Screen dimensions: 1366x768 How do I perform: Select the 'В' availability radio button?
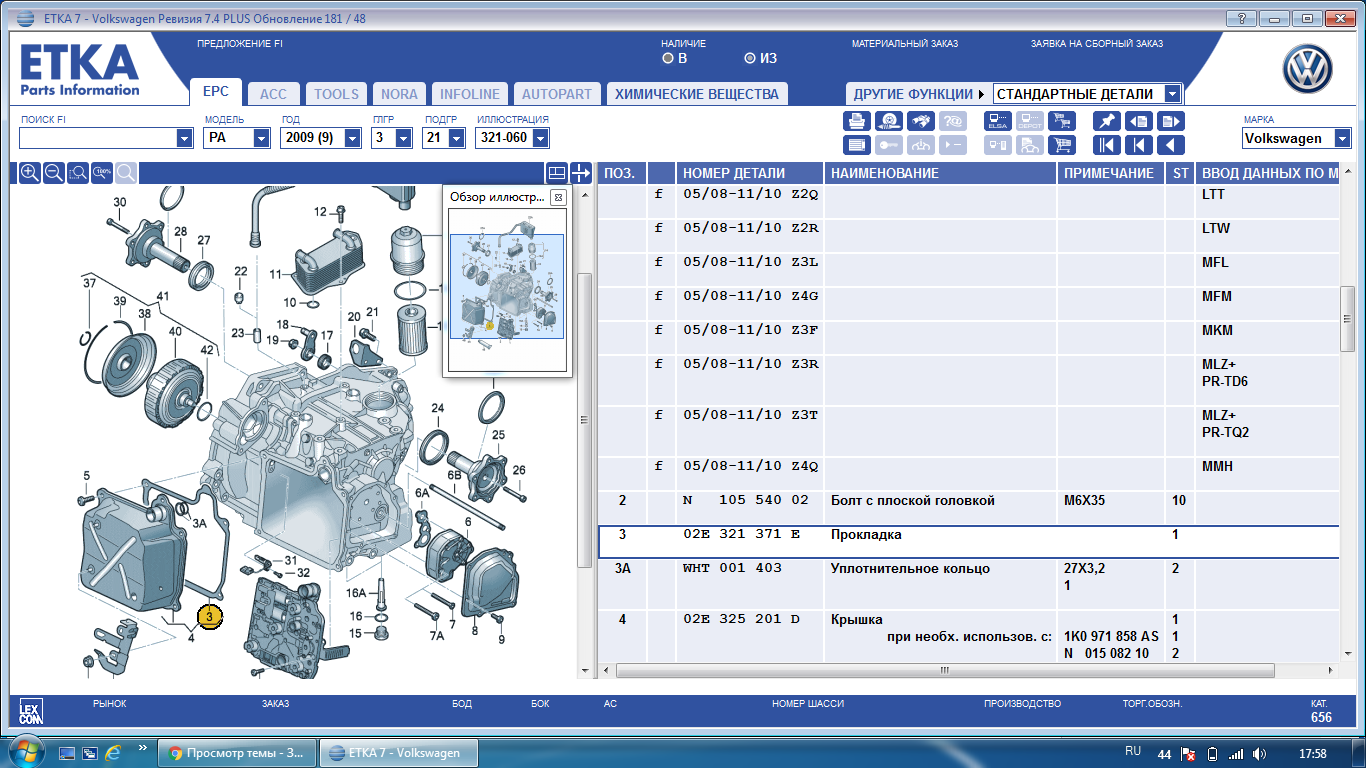point(668,58)
